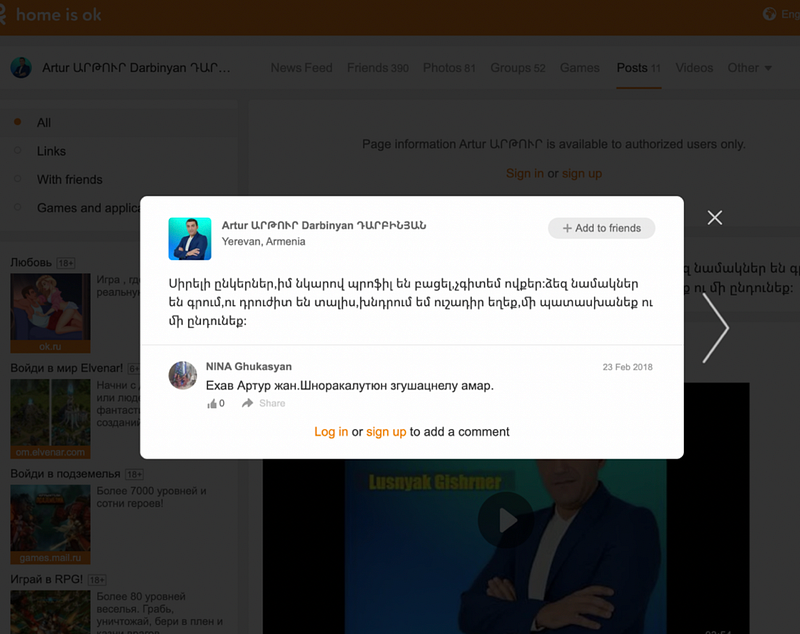
Task: Open the games.mail.ru ad thumbnail
Action: [x=50, y=524]
